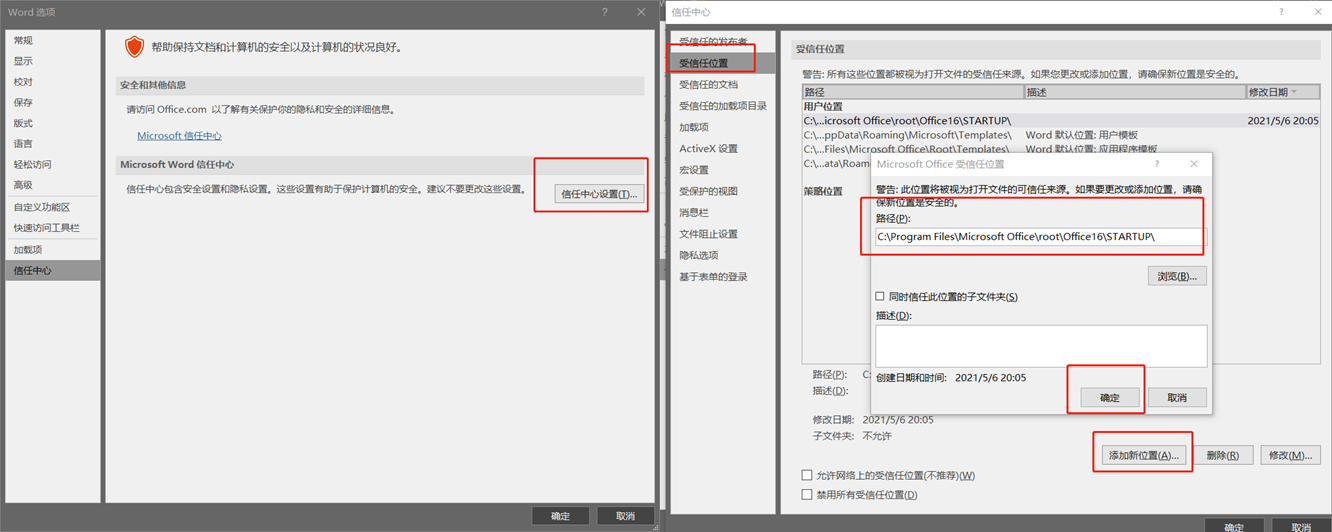1332x532 pixels.
Task: Select 受保护的视图 in Trust Center
Action: (x=722, y=191)
